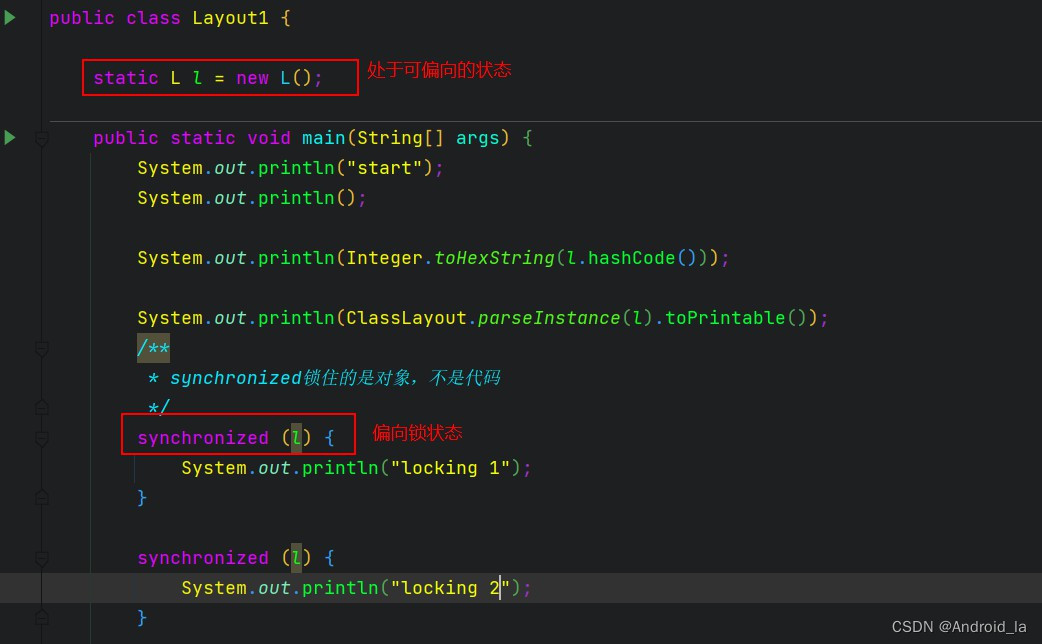This screenshot has height=644, width=1042.
Task: Click fold marker at the comment's closing line
Action: point(42,407)
